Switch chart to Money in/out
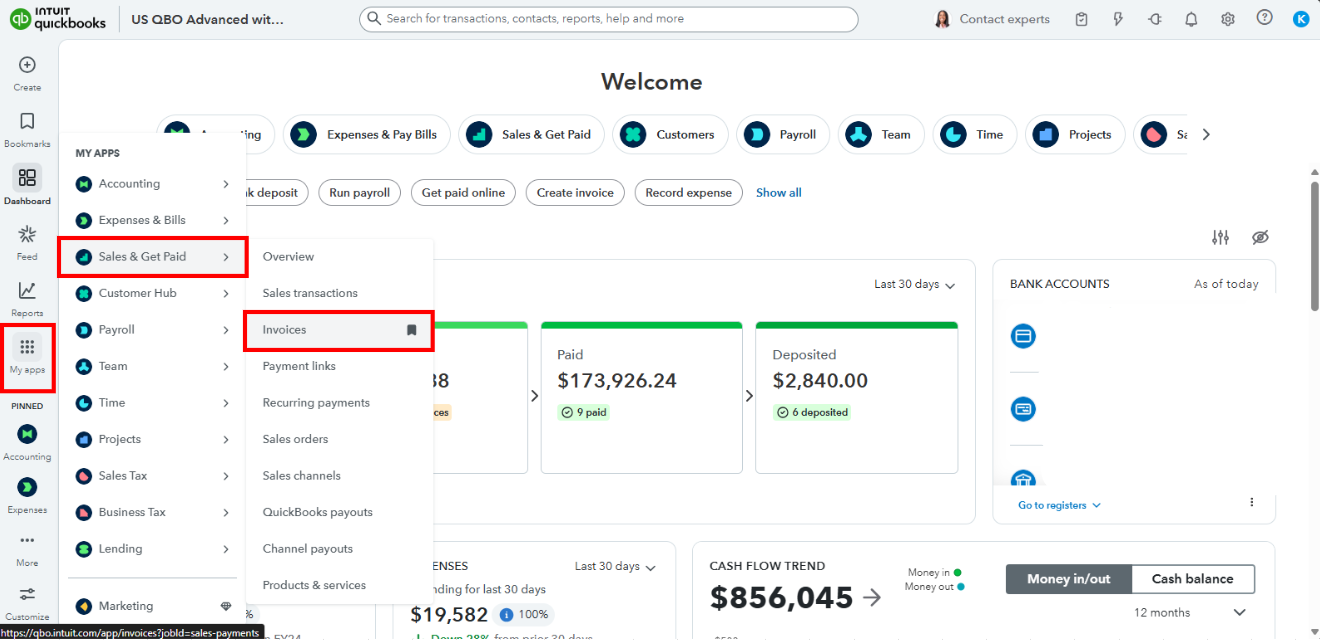This screenshot has height=640, width=1320. [1068, 579]
